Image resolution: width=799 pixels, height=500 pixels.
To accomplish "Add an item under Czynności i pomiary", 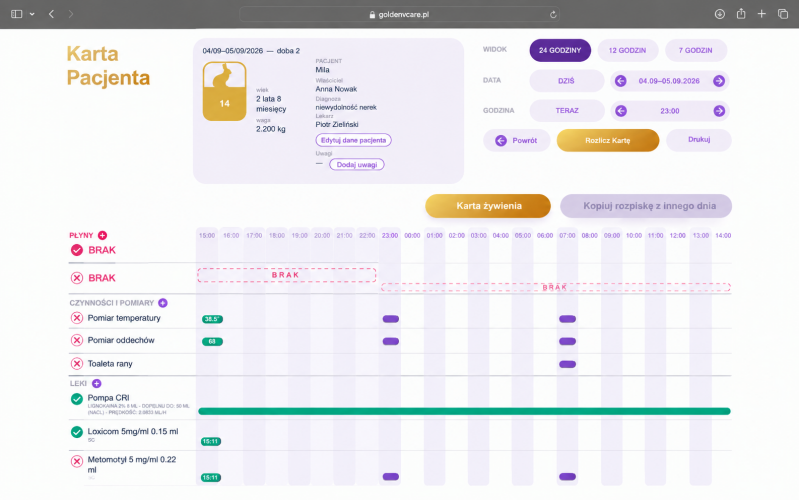I will [x=163, y=303].
